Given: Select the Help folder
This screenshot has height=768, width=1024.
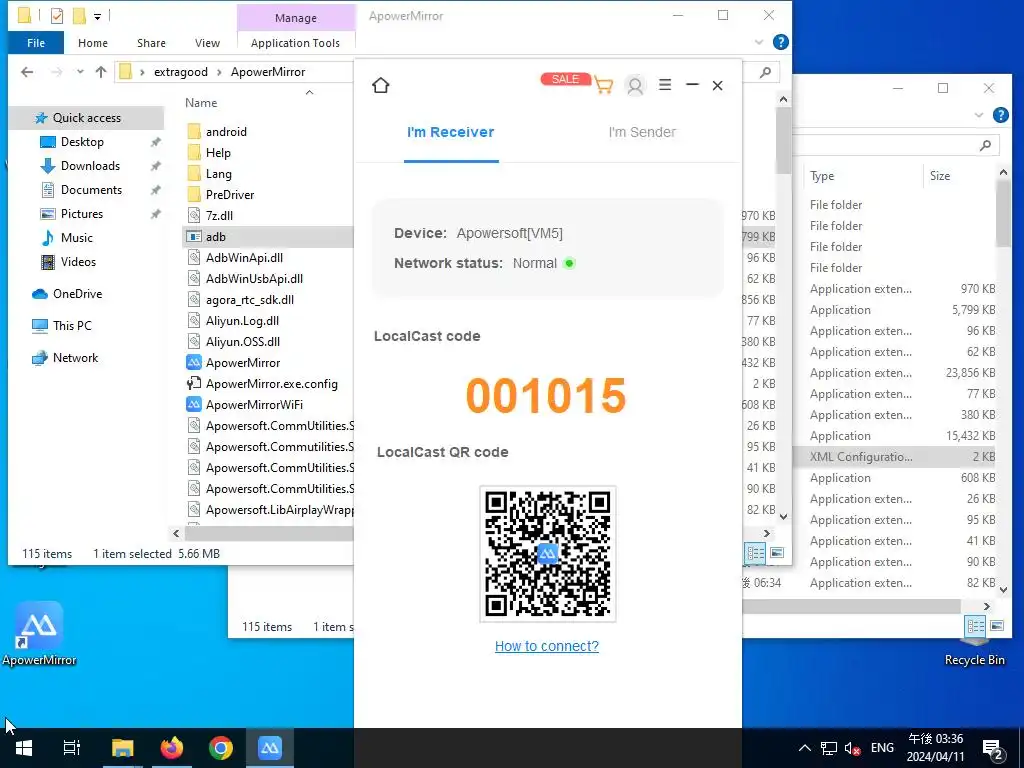Looking at the screenshot, I should tap(218, 153).
